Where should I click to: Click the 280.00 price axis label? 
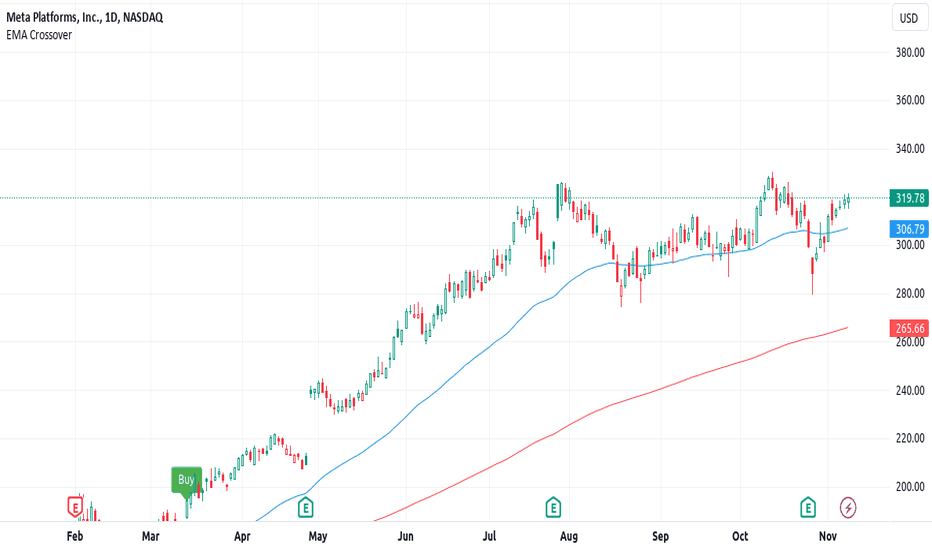(910, 293)
